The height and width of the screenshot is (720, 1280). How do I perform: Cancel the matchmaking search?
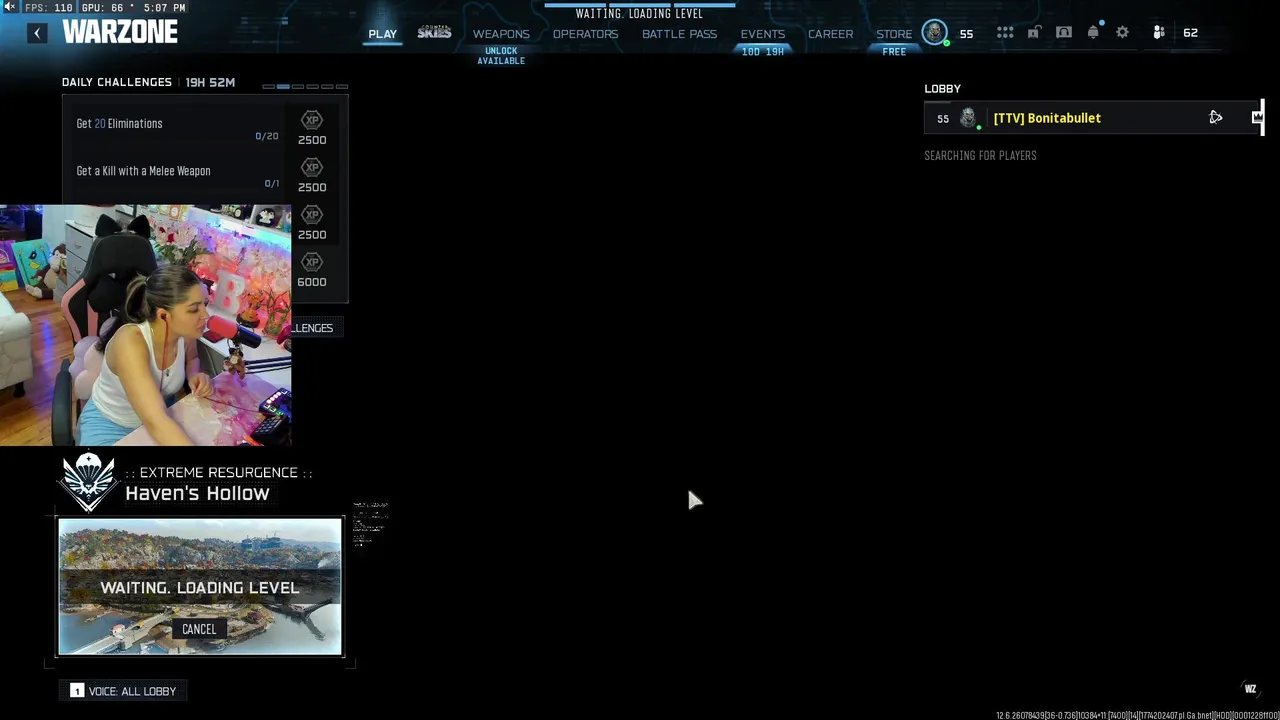click(x=199, y=629)
